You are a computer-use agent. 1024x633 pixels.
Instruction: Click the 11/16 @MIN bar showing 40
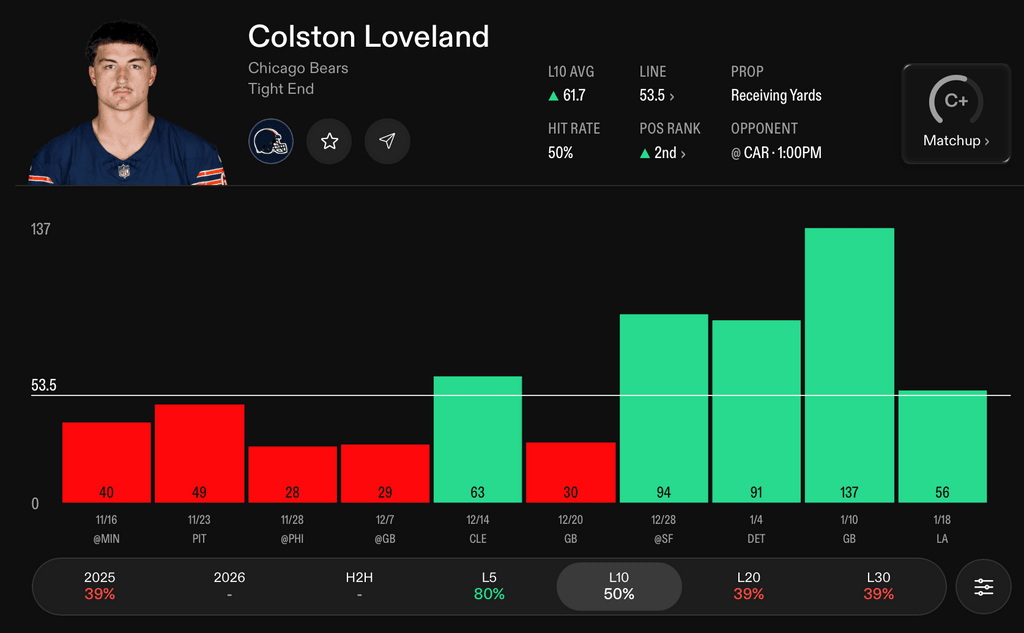pyautogui.click(x=106, y=463)
